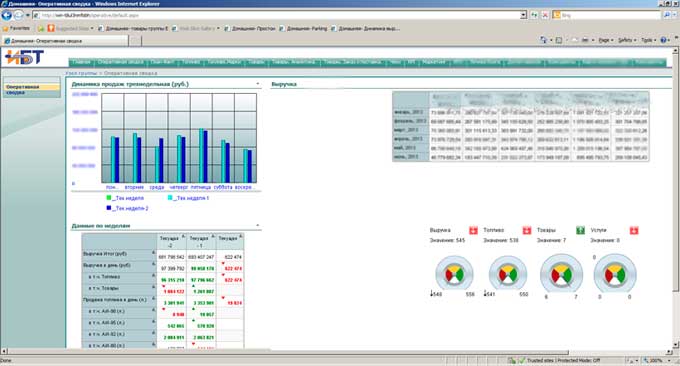The image size is (680, 366).
Task: Click the Add to Favorites Bar icon
Action: (x=41, y=28)
